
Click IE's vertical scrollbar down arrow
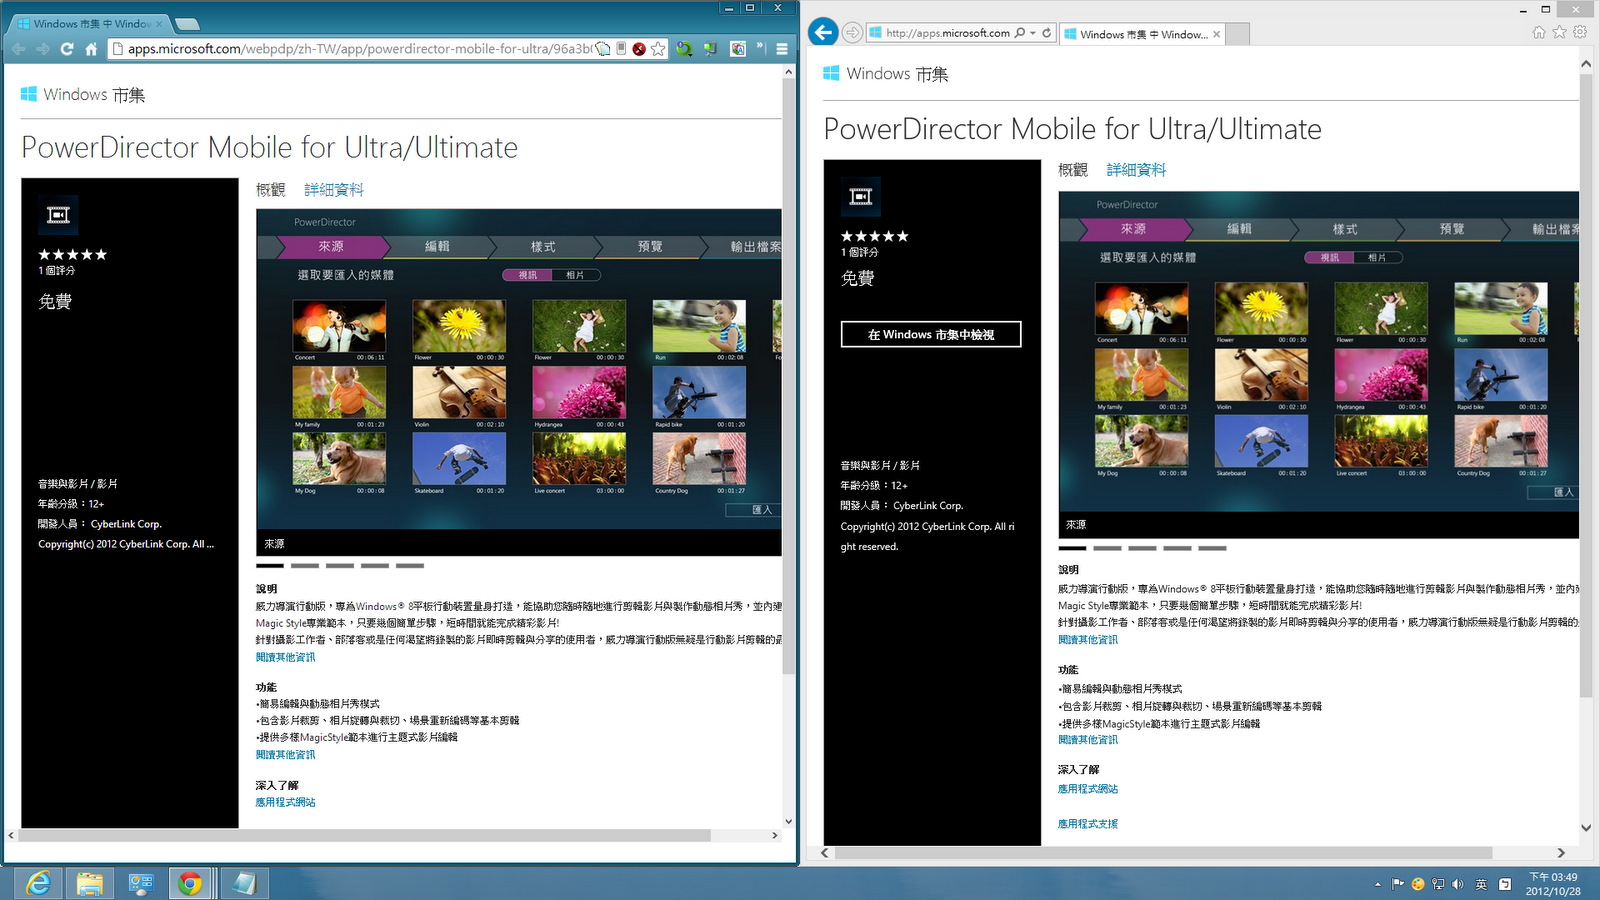[1586, 827]
